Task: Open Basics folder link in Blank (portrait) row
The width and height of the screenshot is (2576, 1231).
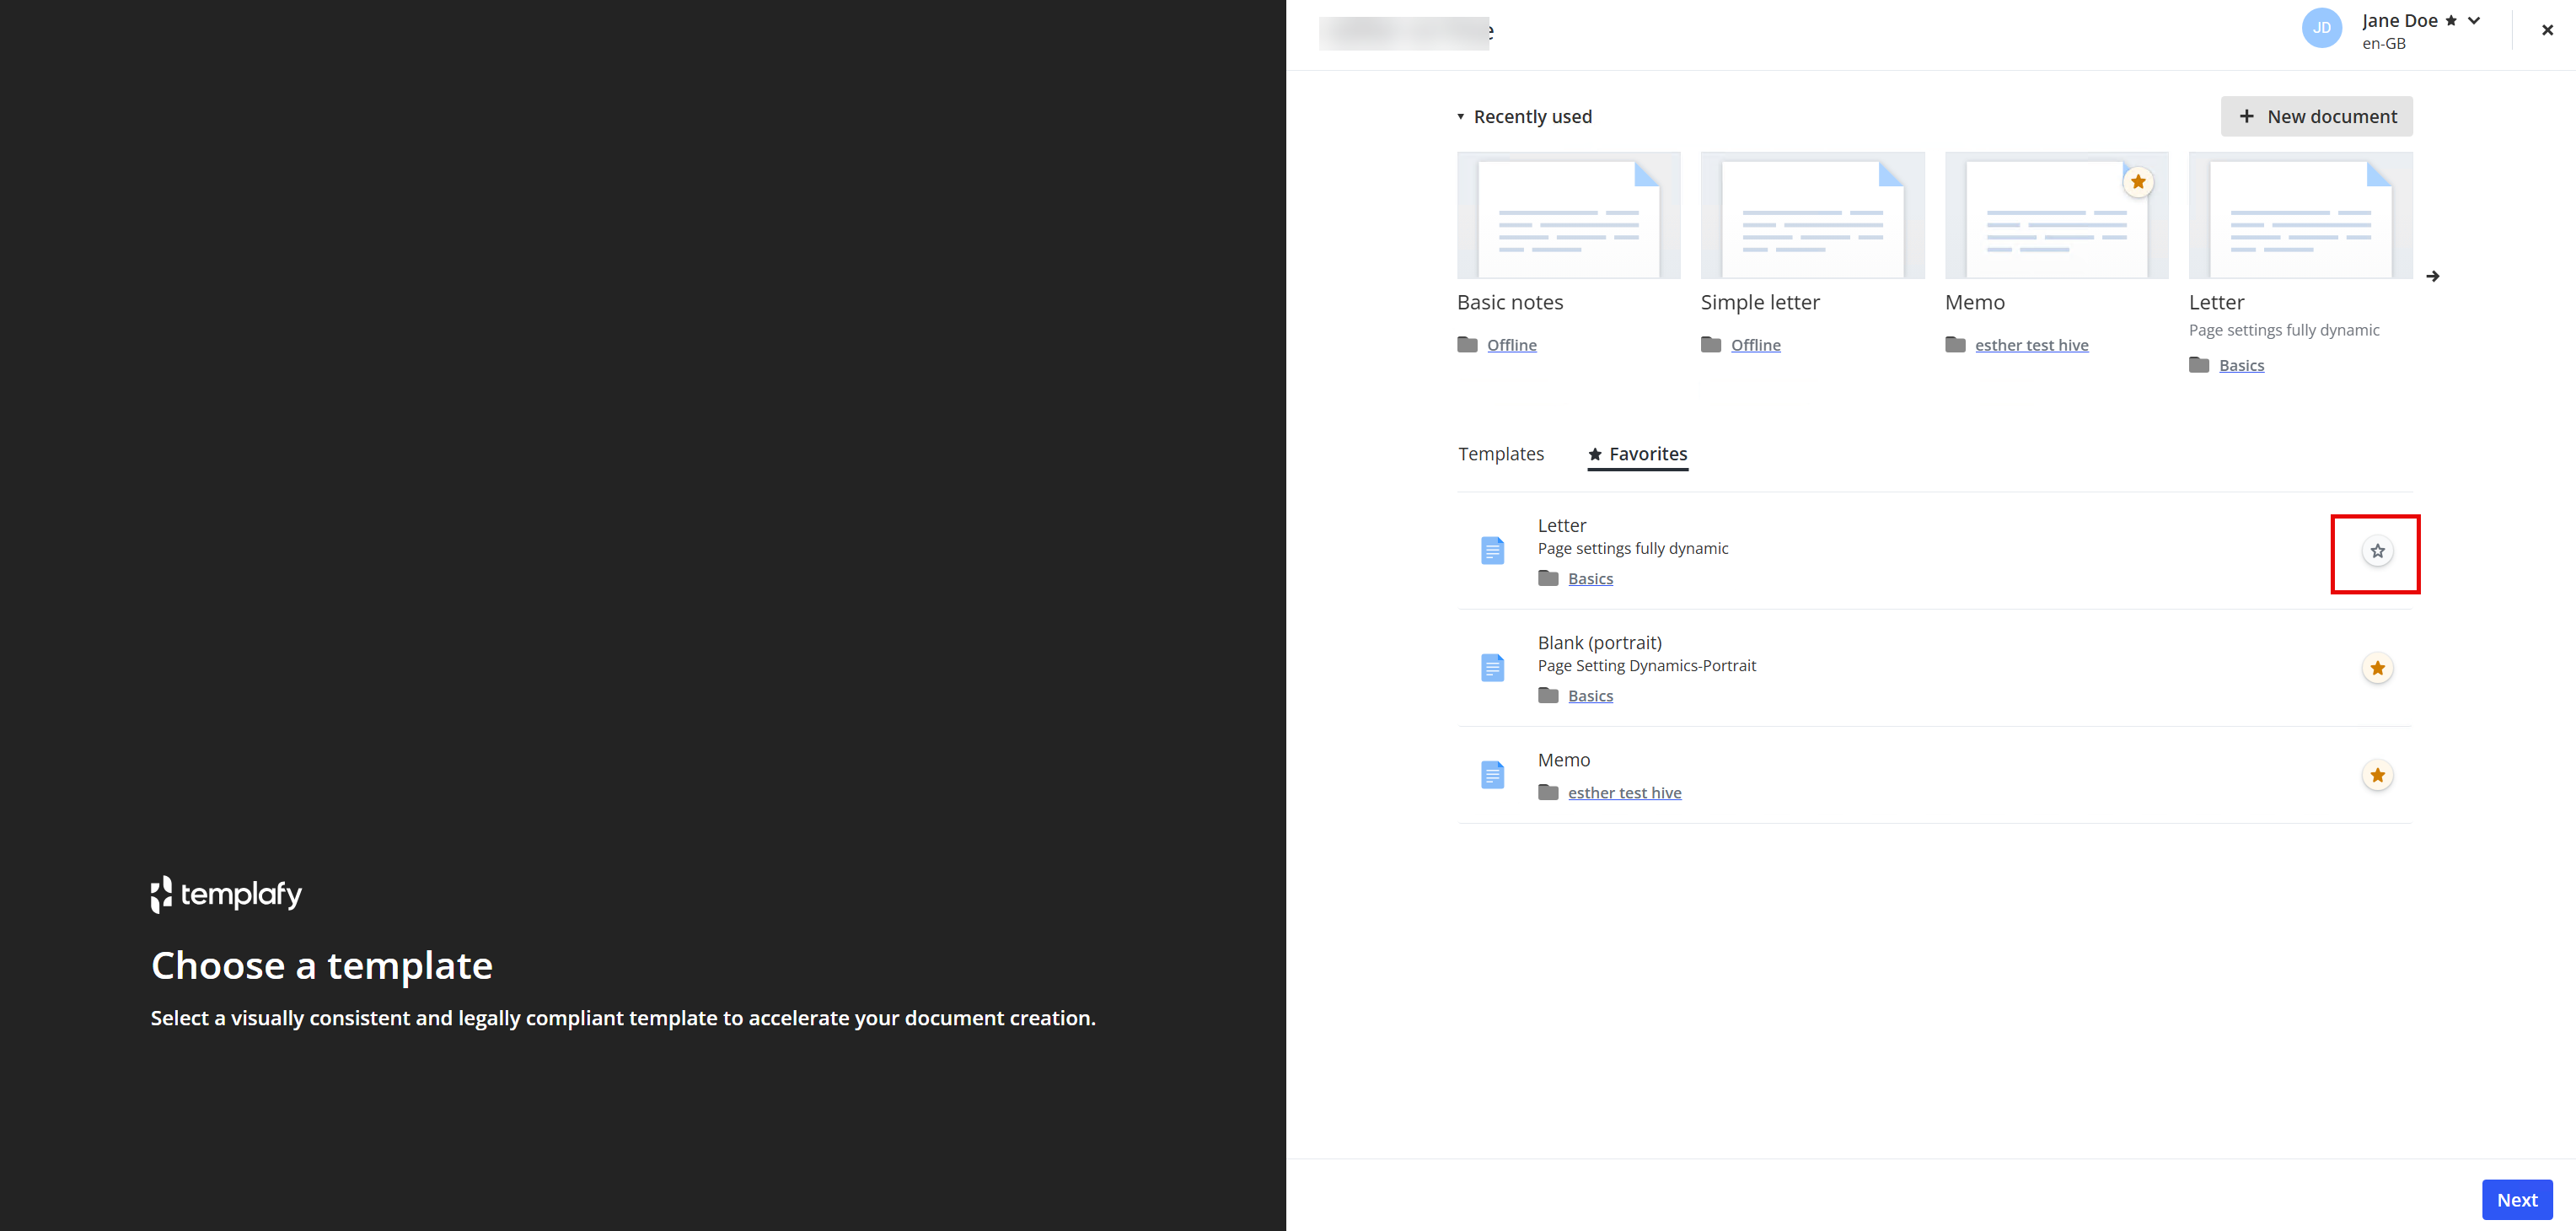Action: pyautogui.click(x=1590, y=696)
